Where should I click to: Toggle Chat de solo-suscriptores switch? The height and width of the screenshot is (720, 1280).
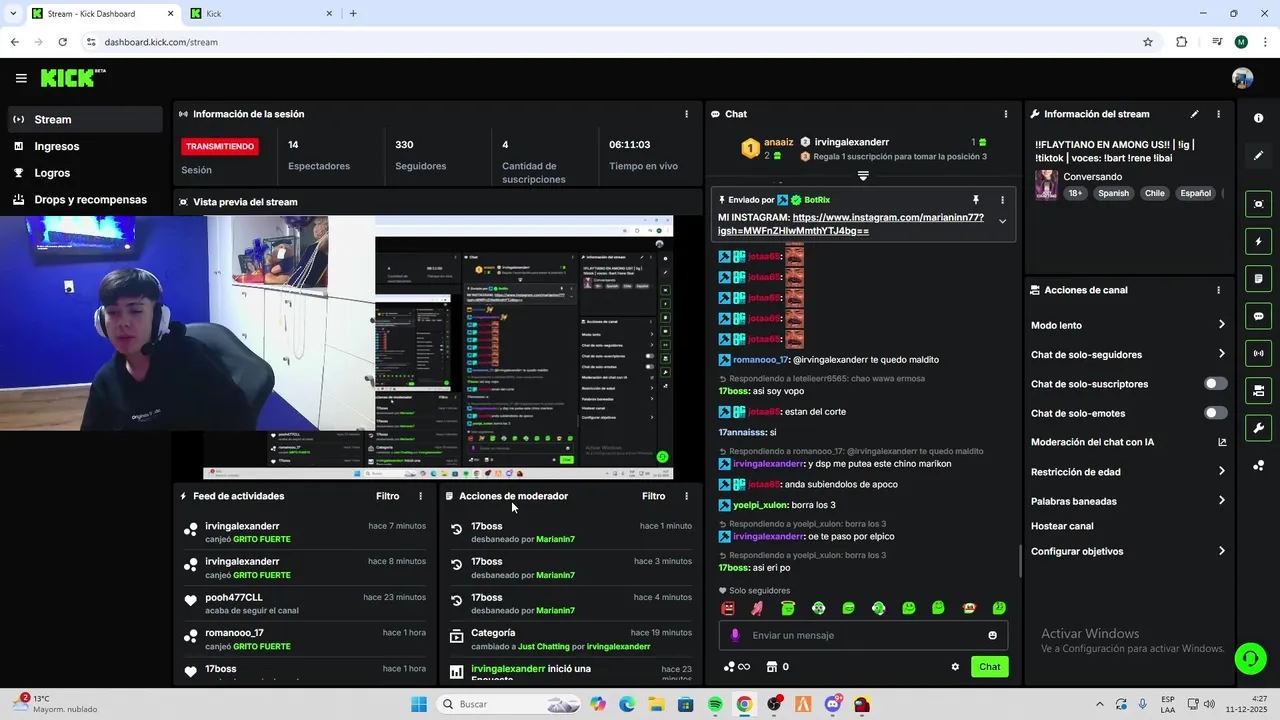[1215, 384]
